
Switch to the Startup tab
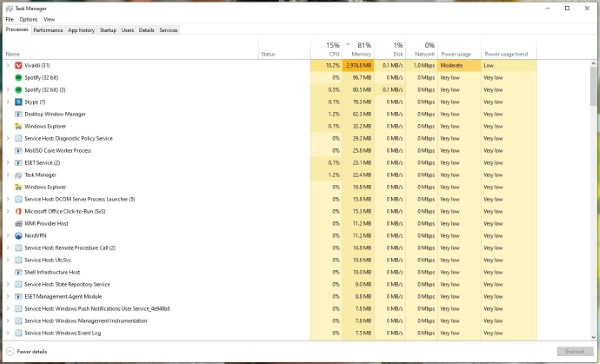[x=108, y=30]
